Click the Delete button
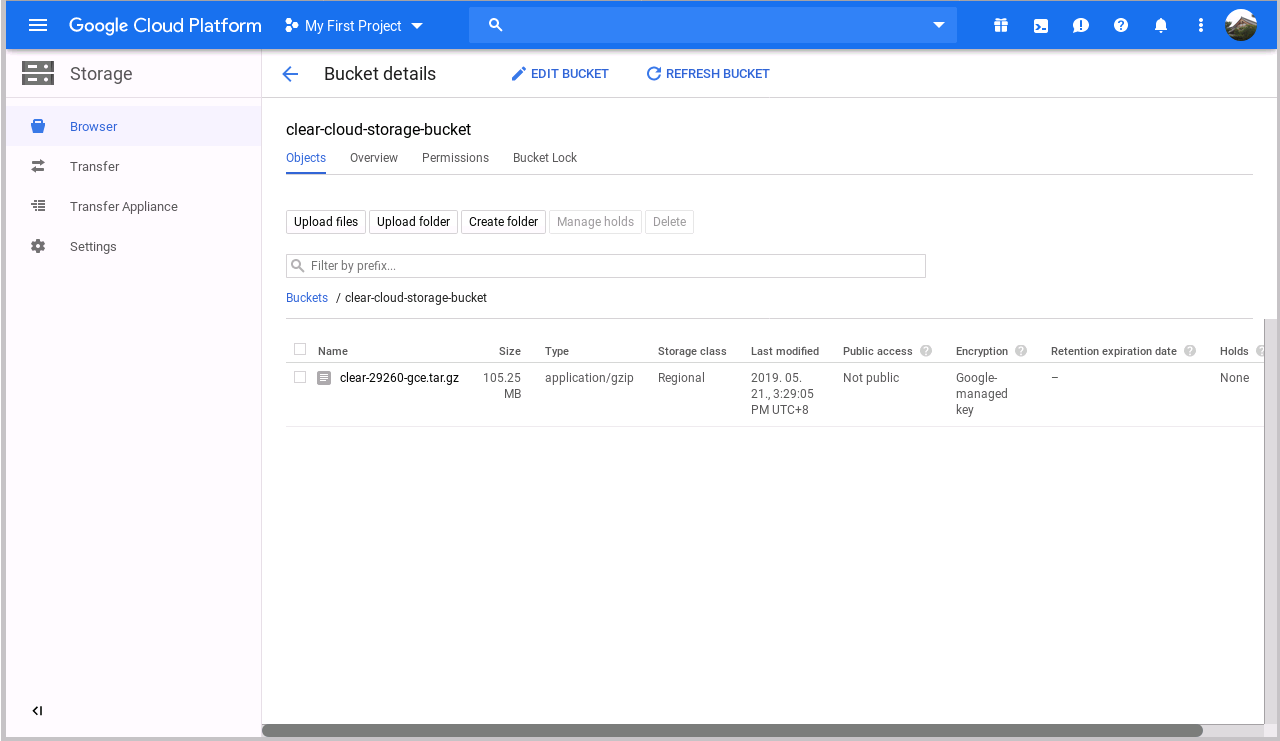The image size is (1280, 741). click(670, 222)
